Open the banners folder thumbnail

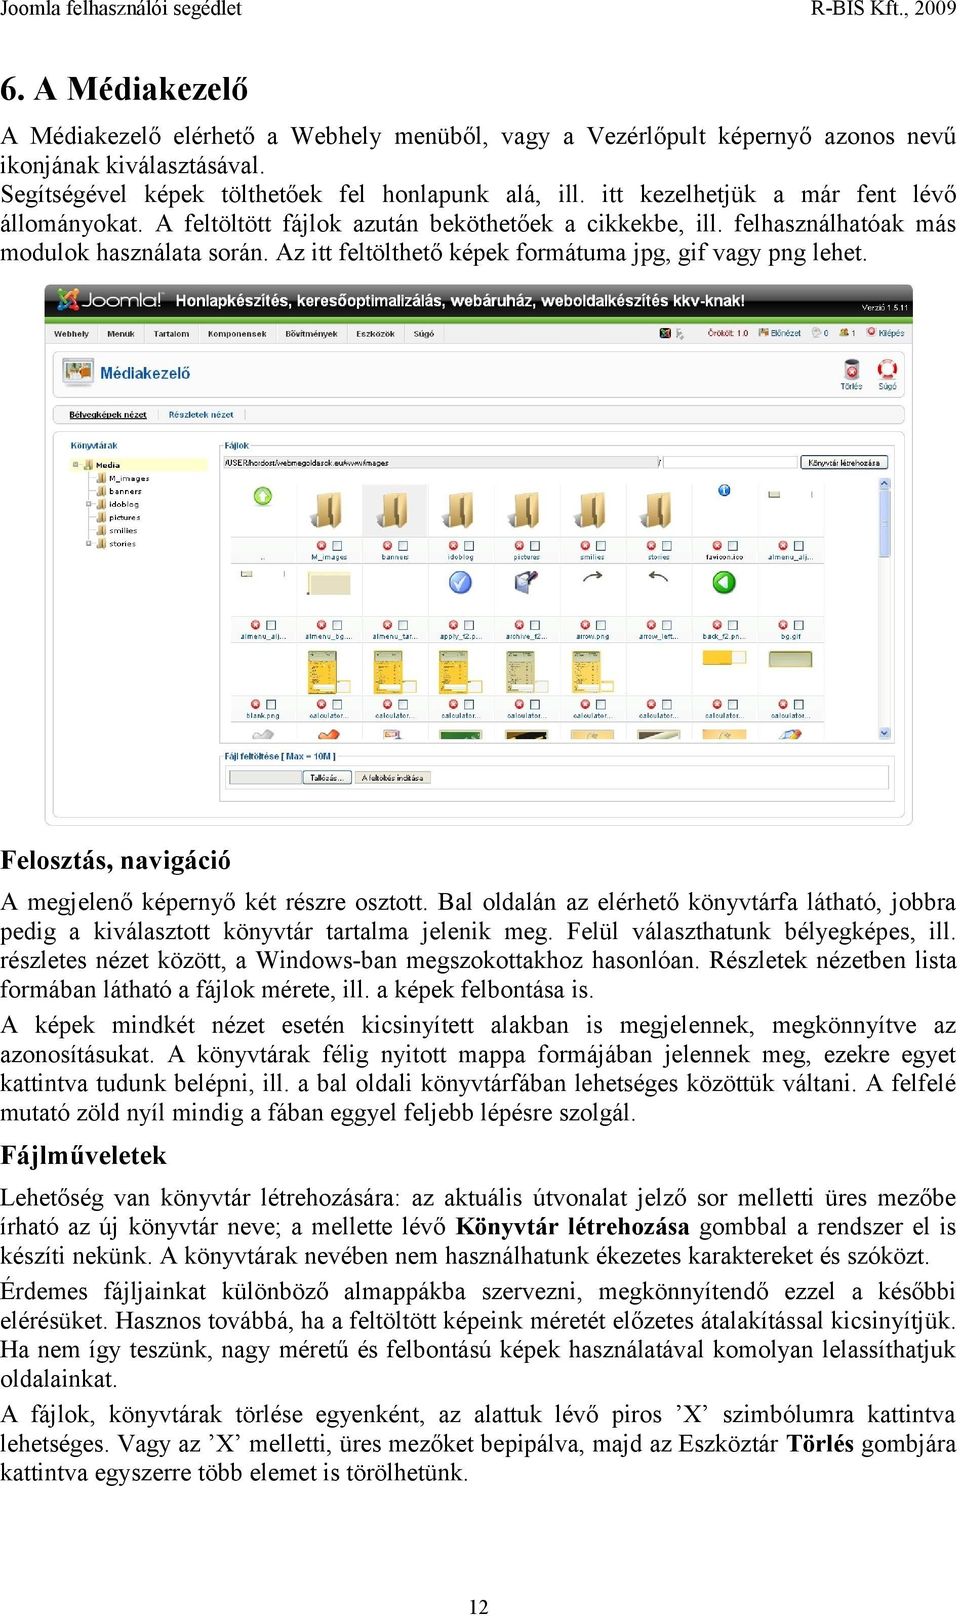coord(394,509)
